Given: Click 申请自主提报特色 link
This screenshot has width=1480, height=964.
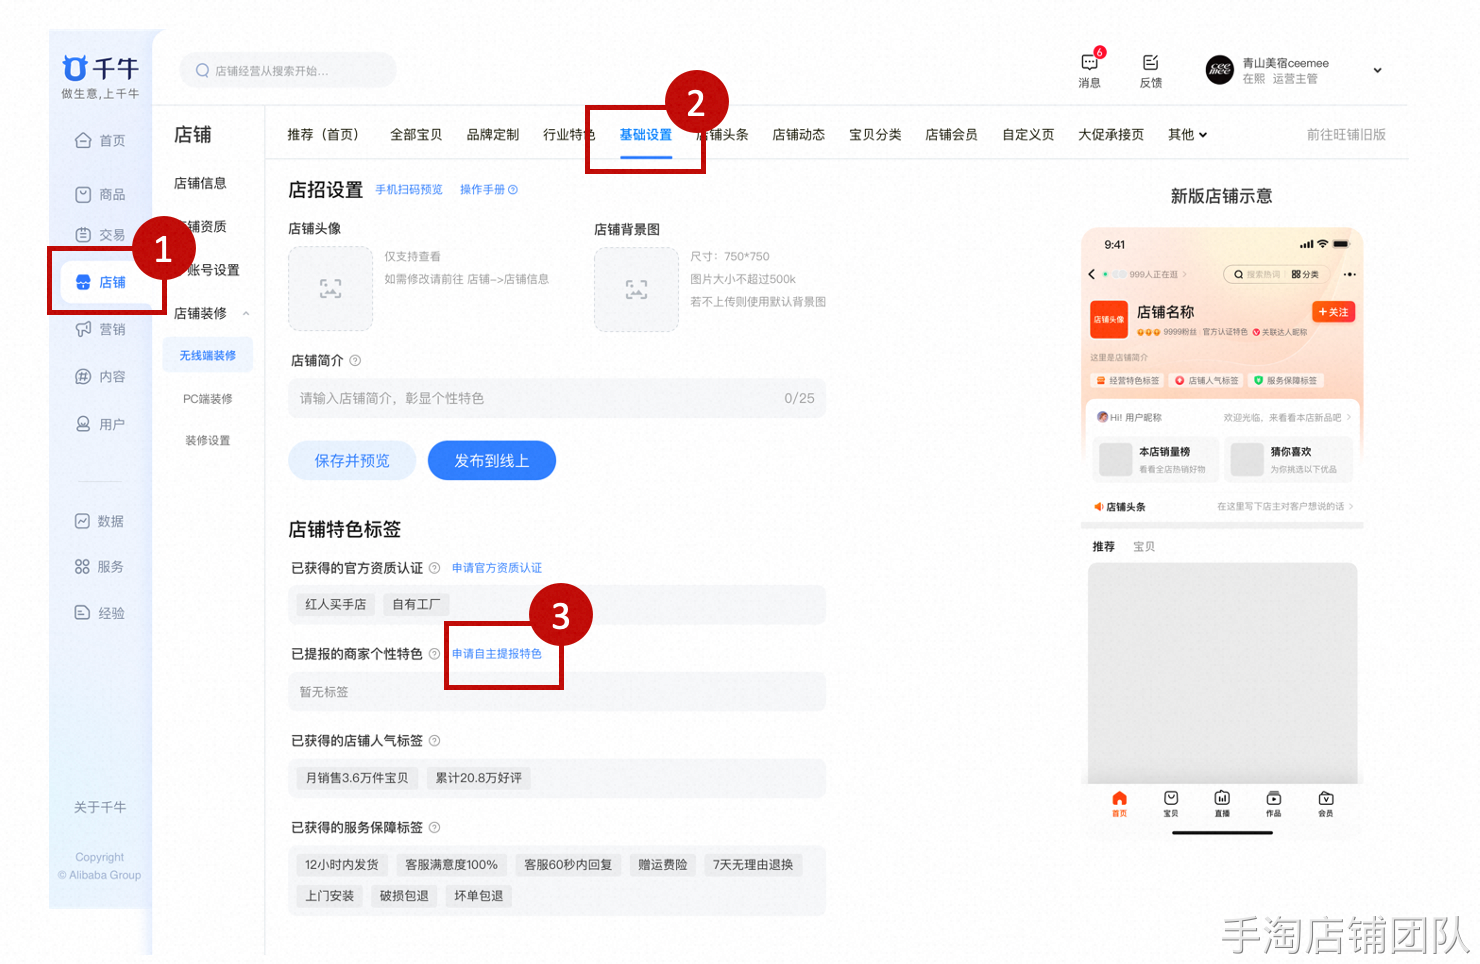Looking at the screenshot, I should (x=497, y=654).
